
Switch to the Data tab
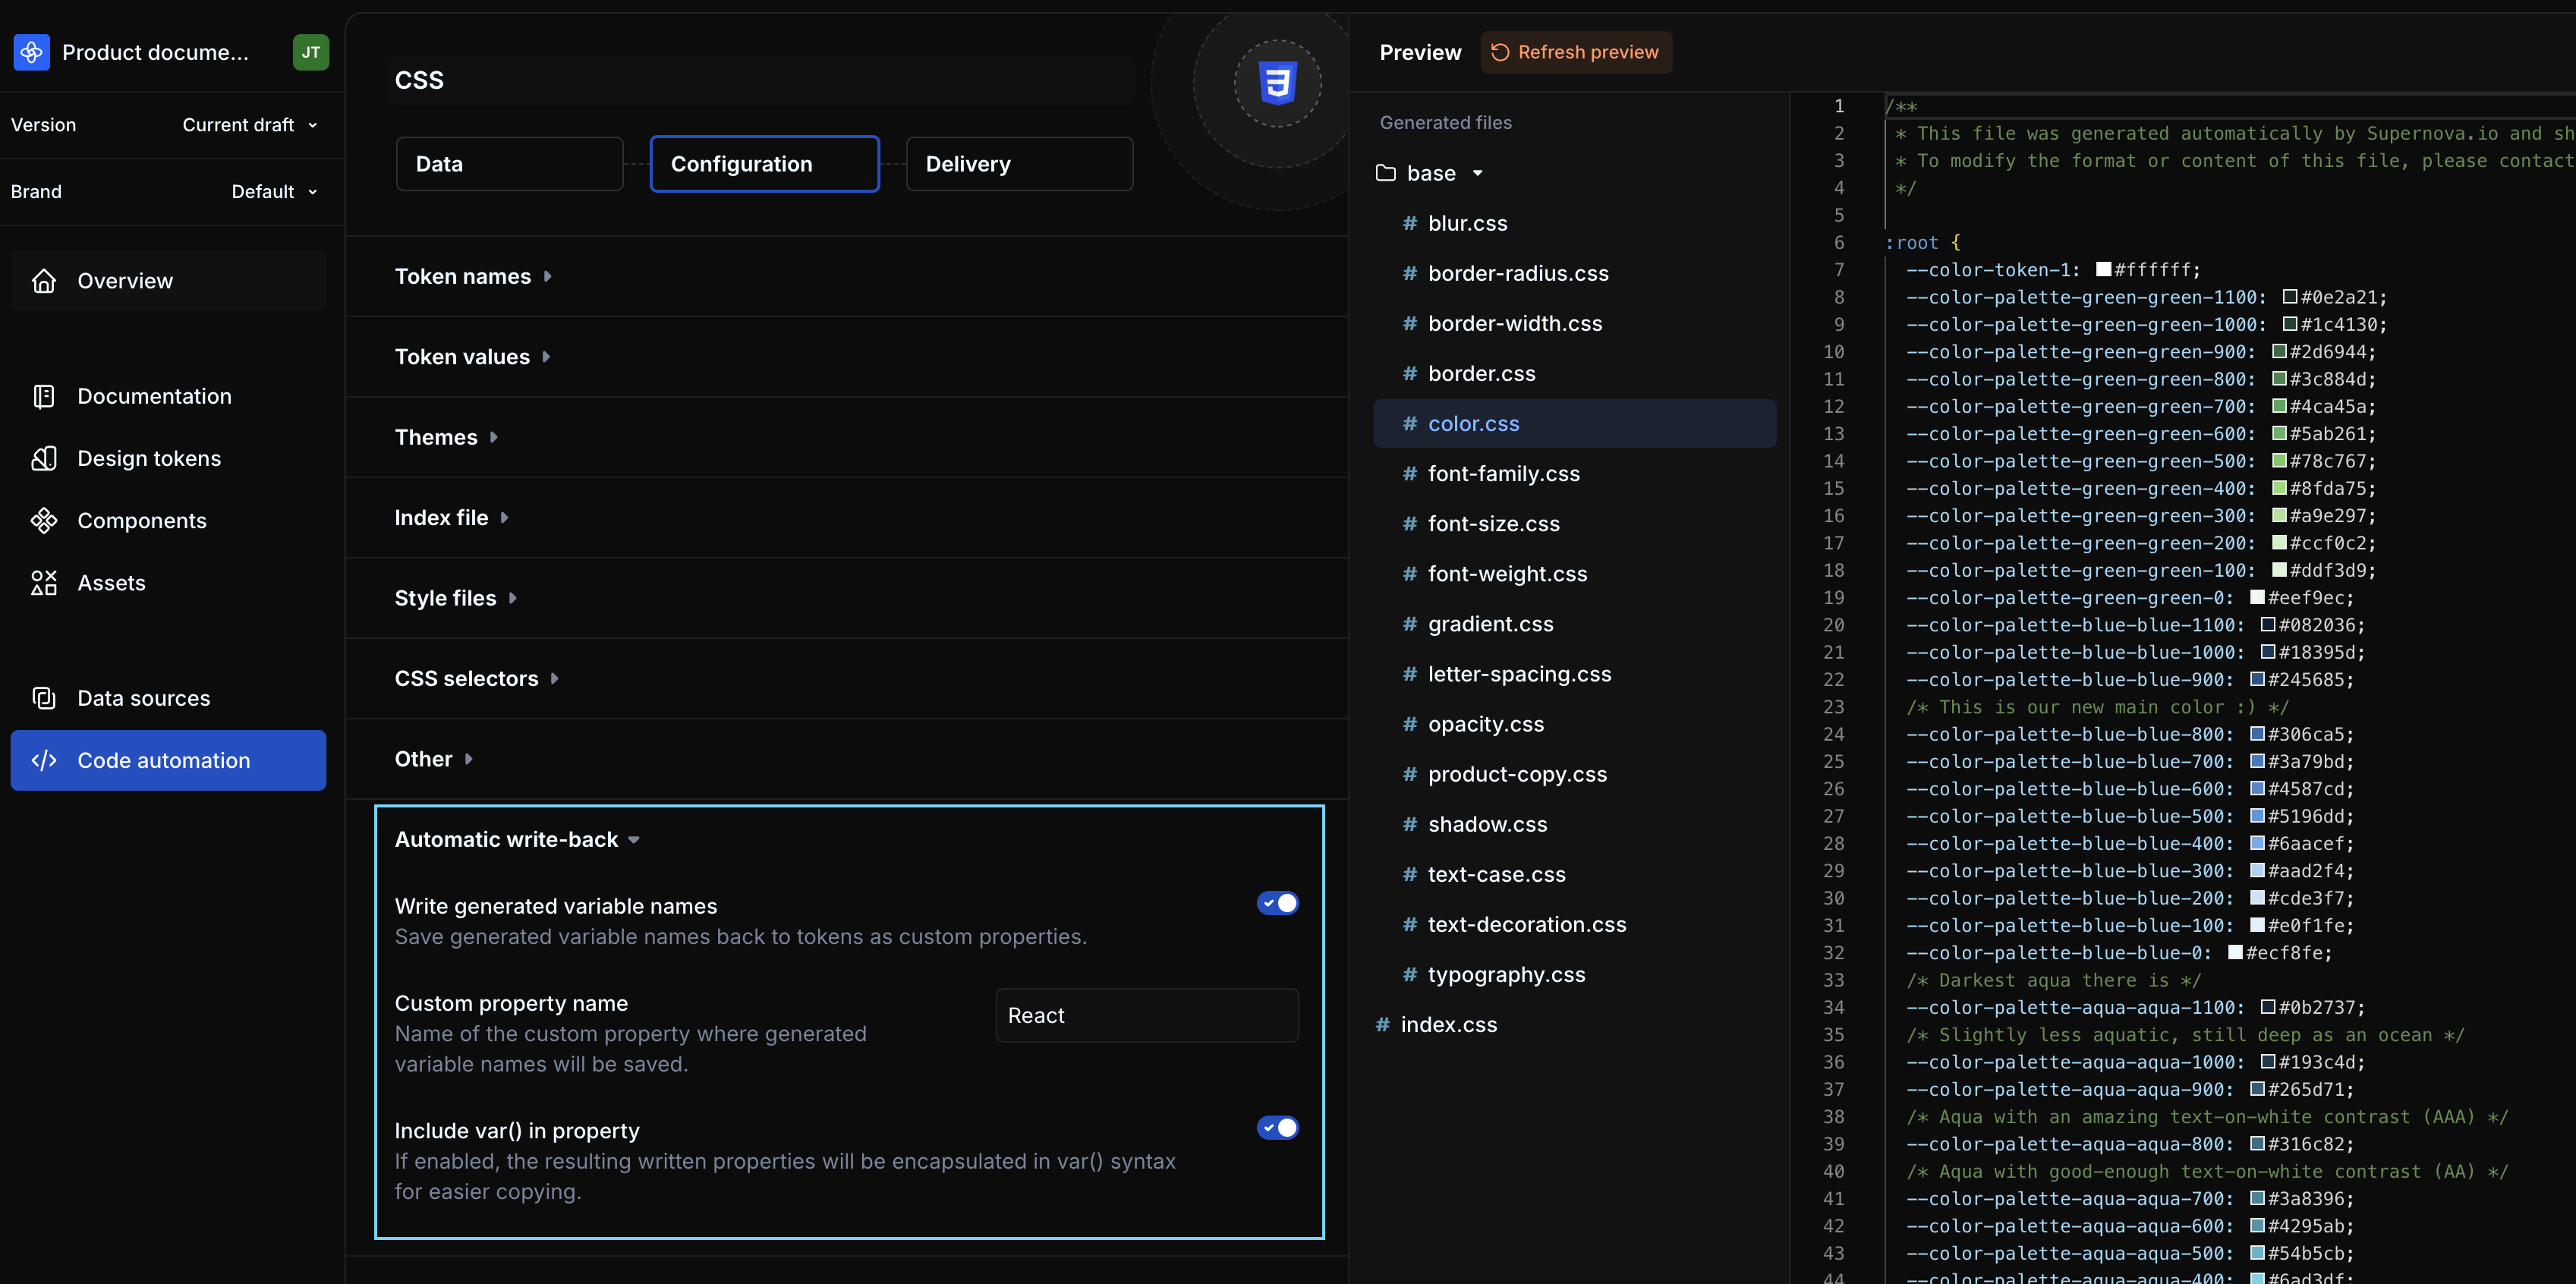point(509,164)
